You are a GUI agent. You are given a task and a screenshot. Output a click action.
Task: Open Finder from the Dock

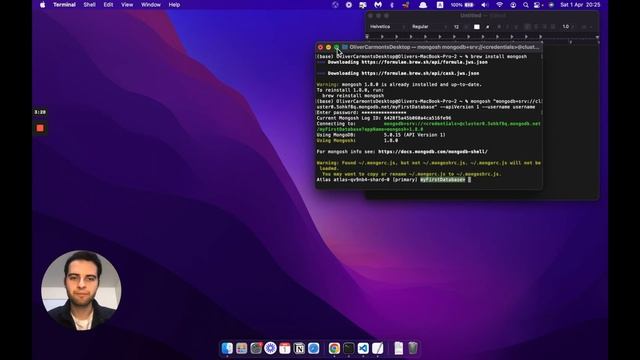pyautogui.click(x=227, y=348)
